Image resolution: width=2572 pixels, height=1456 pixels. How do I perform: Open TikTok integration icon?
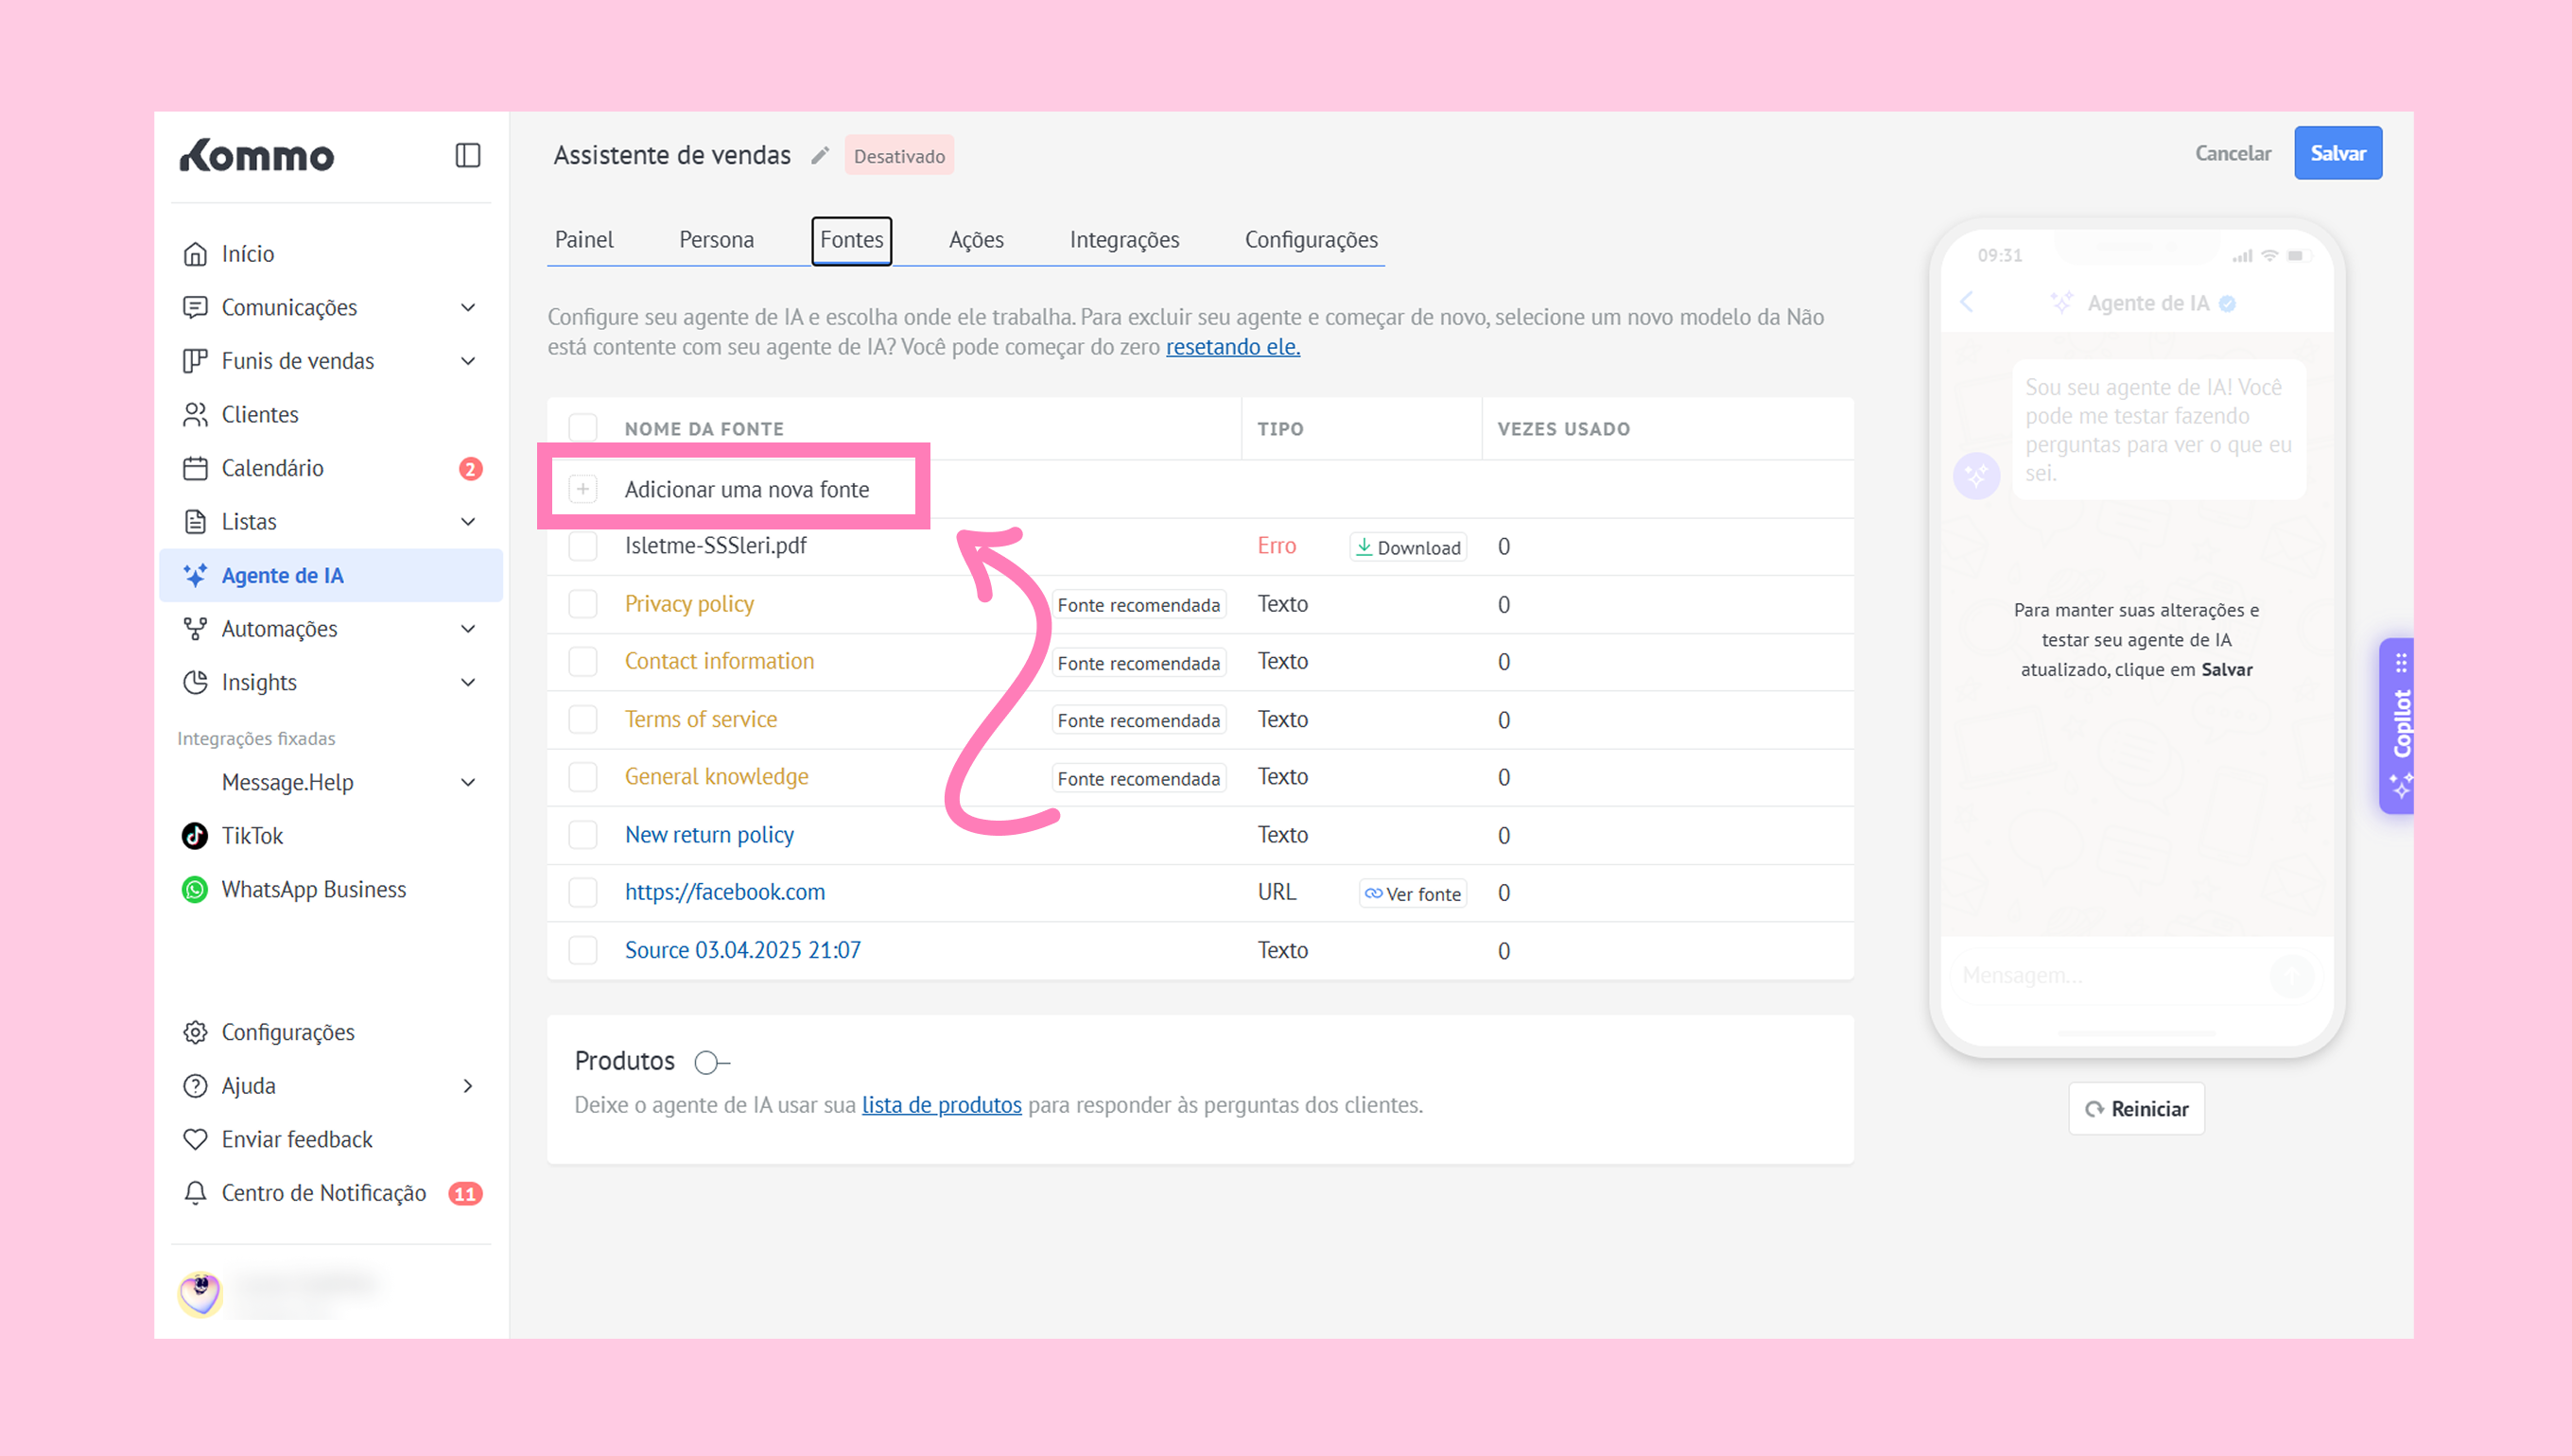pos(195,835)
